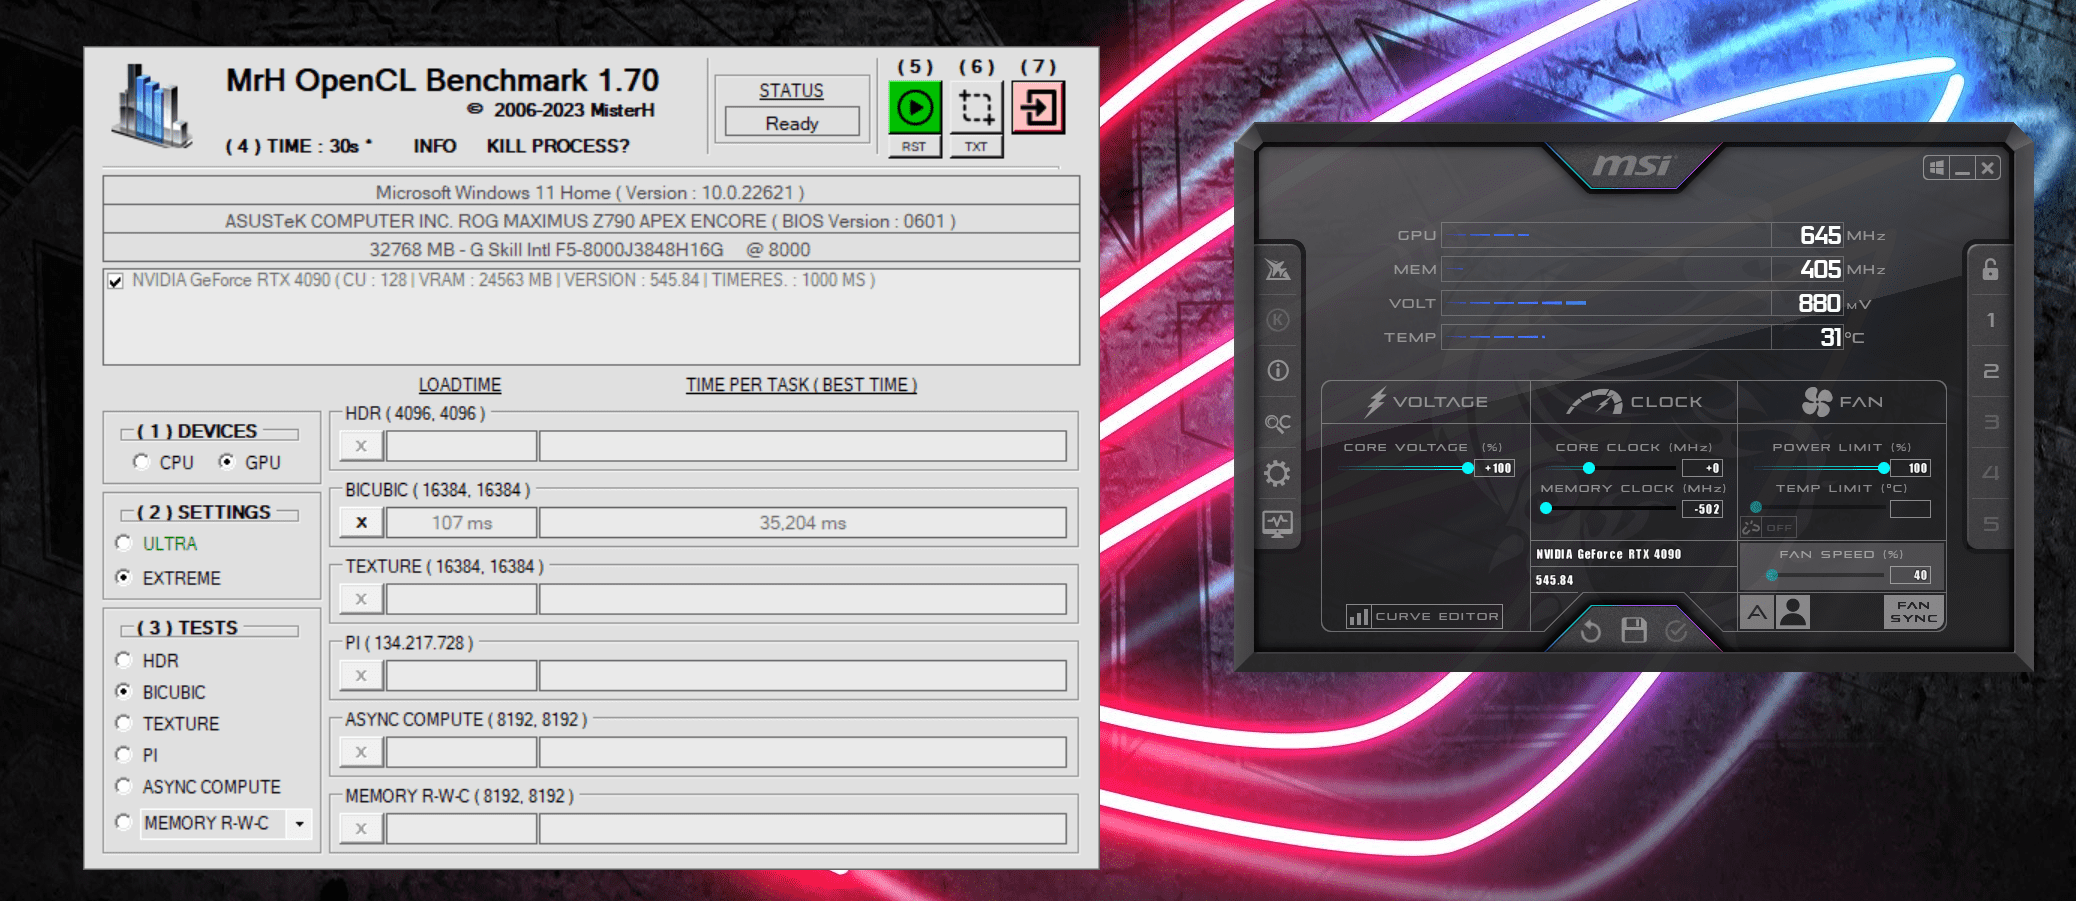Click the TXT export button

tap(976, 146)
